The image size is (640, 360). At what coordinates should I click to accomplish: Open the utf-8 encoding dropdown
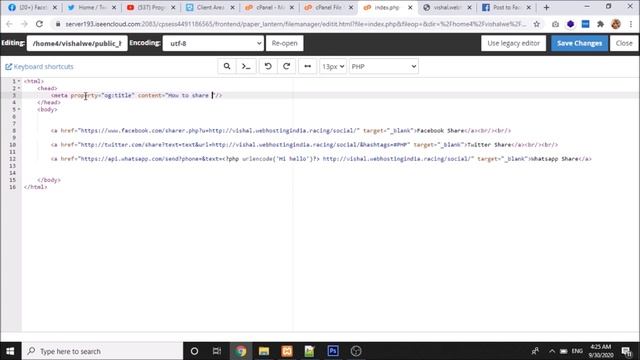click(213, 43)
